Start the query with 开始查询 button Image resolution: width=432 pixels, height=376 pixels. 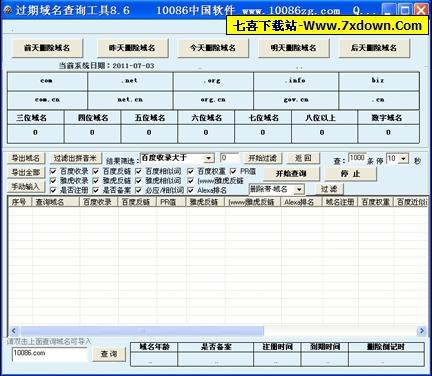click(x=291, y=174)
